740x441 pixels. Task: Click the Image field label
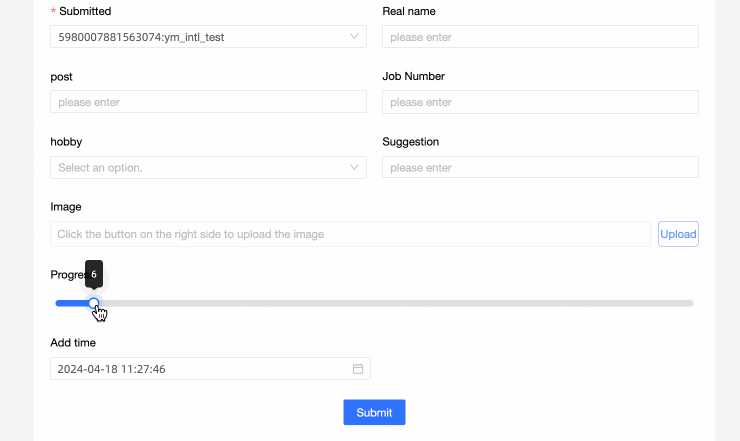tap(66, 207)
